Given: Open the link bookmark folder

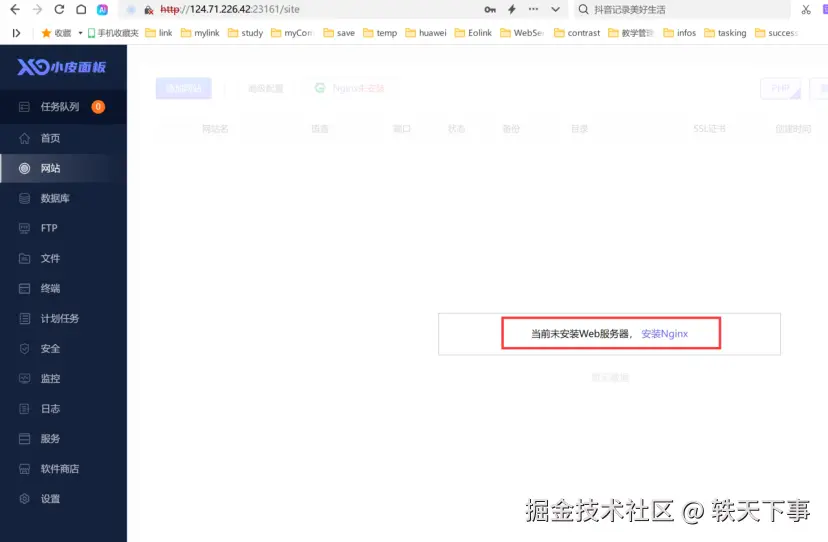Looking at the screenshot, I should (x=159, y=33).
